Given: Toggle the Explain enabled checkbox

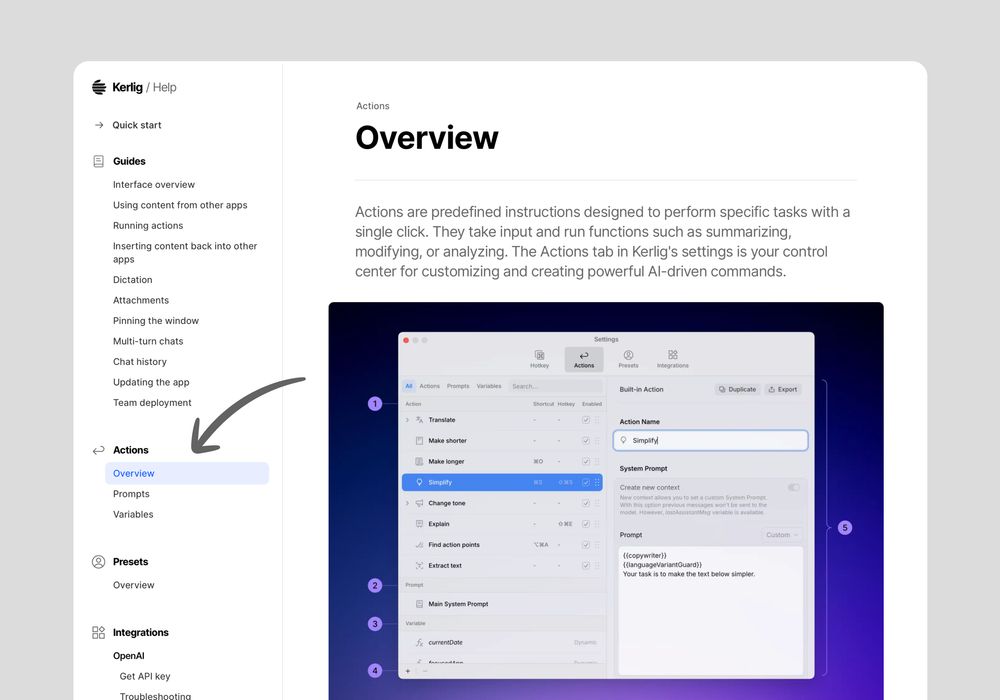Looking at the screenshot, I should 585,524.
